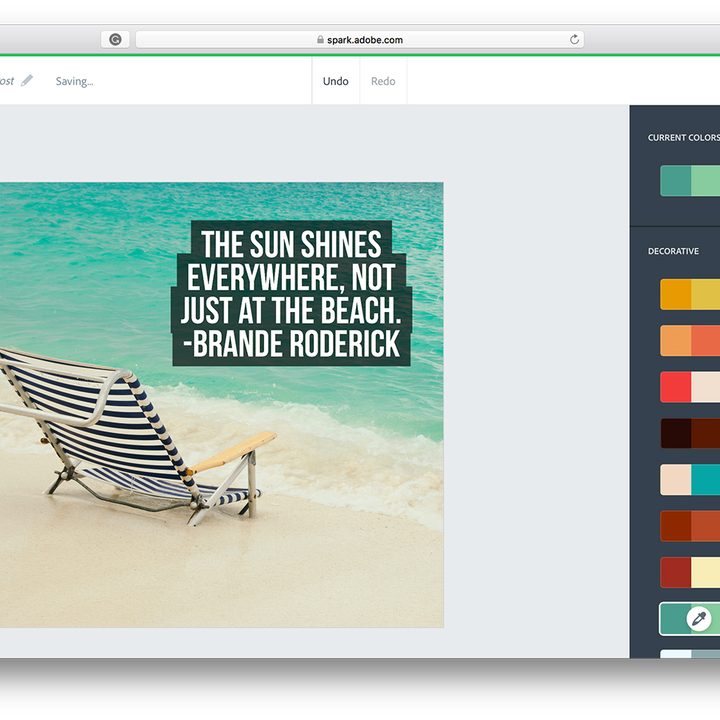The width and height of the screenshot is (720, 720).
Task: Select the current colors teal-green palette
Action: [690, 181]
